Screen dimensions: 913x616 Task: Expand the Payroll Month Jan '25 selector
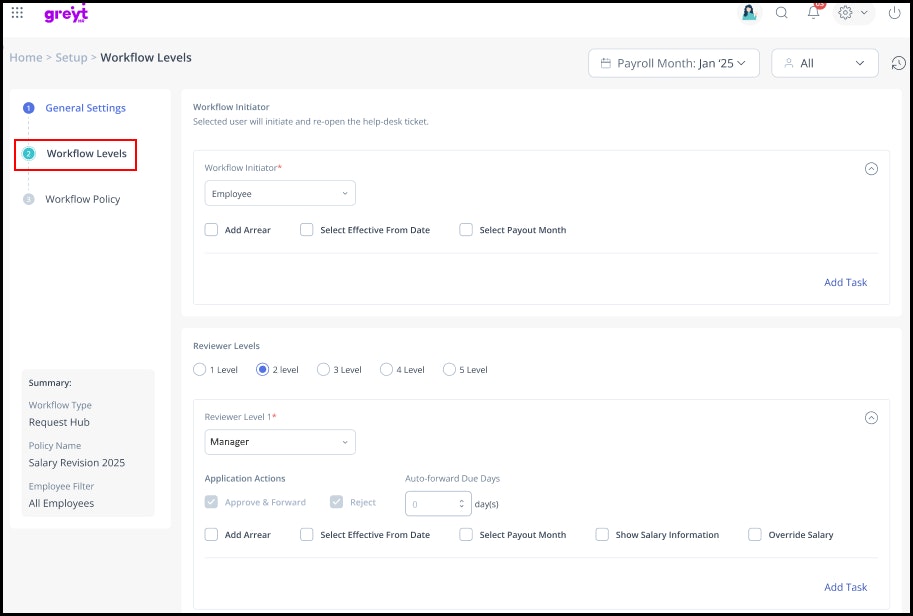point(674,63)
